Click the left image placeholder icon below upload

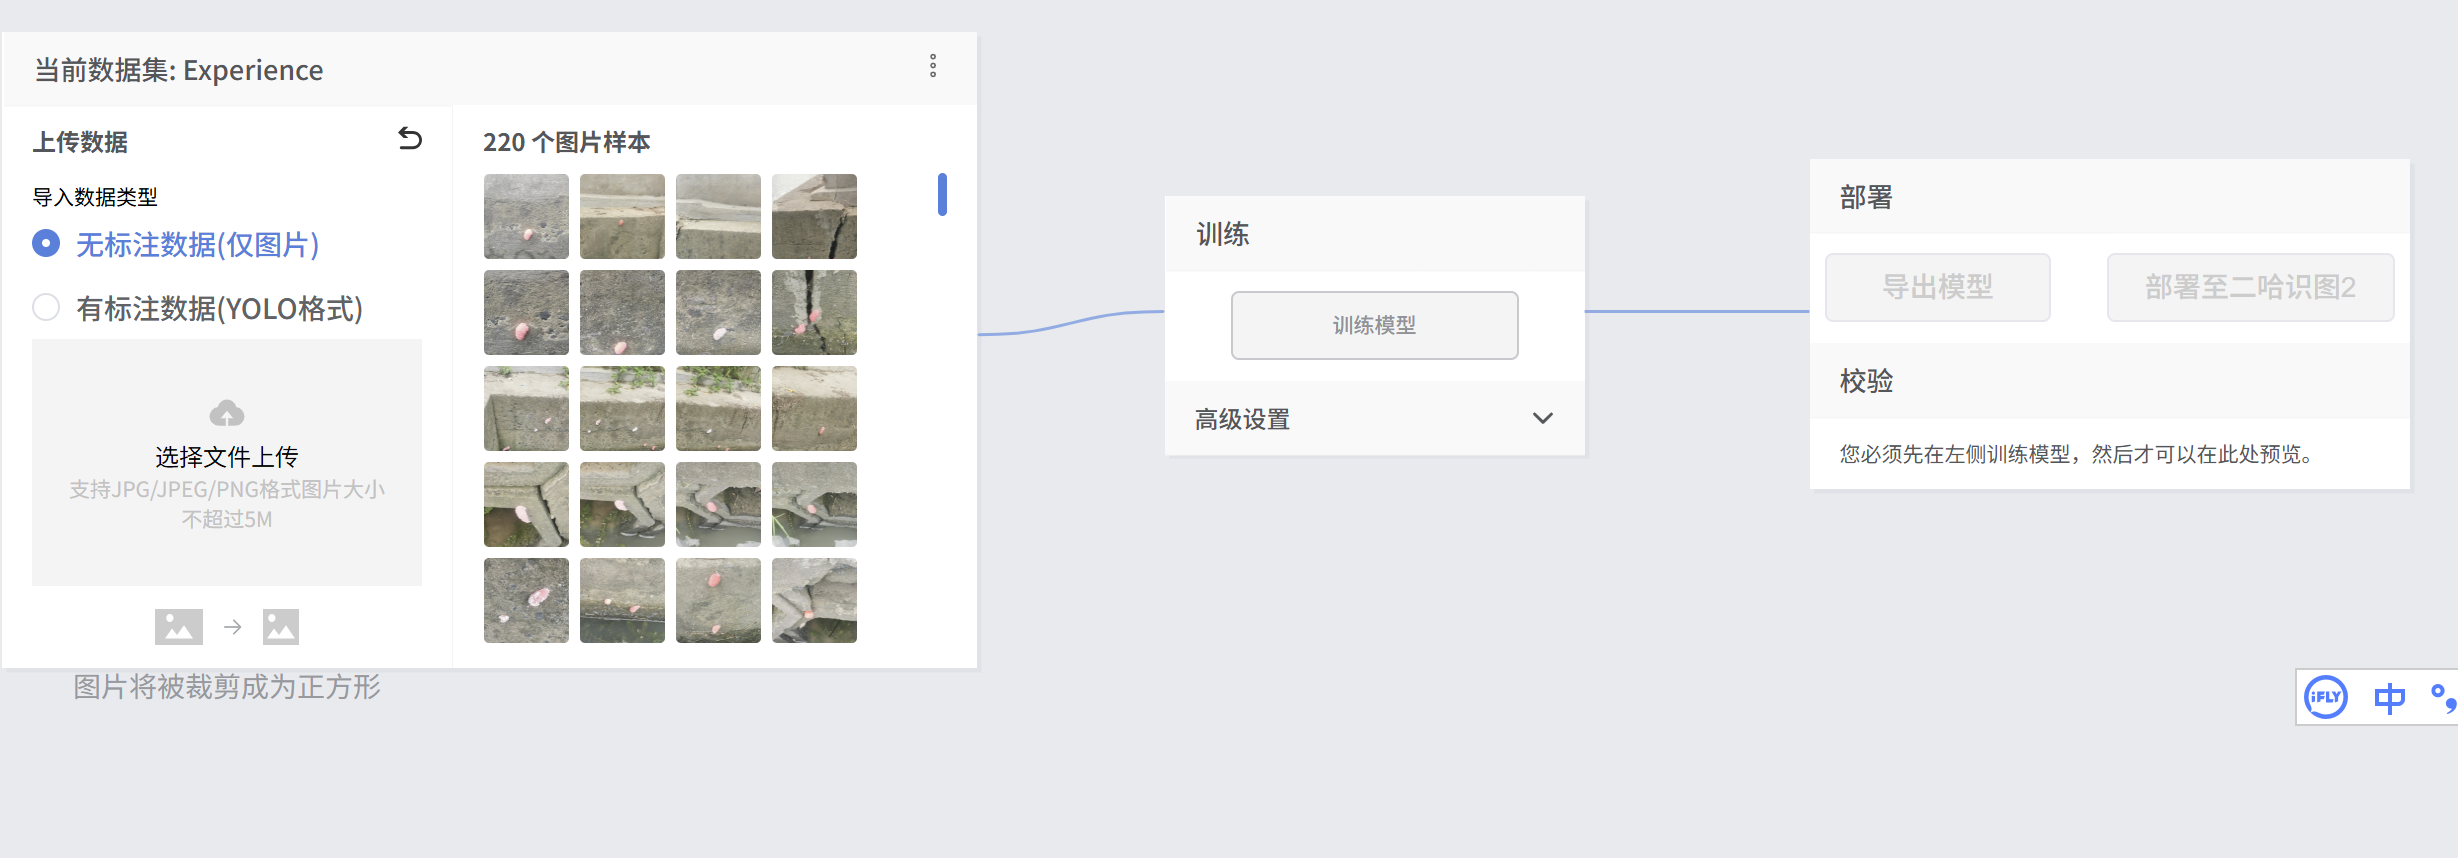179,627
